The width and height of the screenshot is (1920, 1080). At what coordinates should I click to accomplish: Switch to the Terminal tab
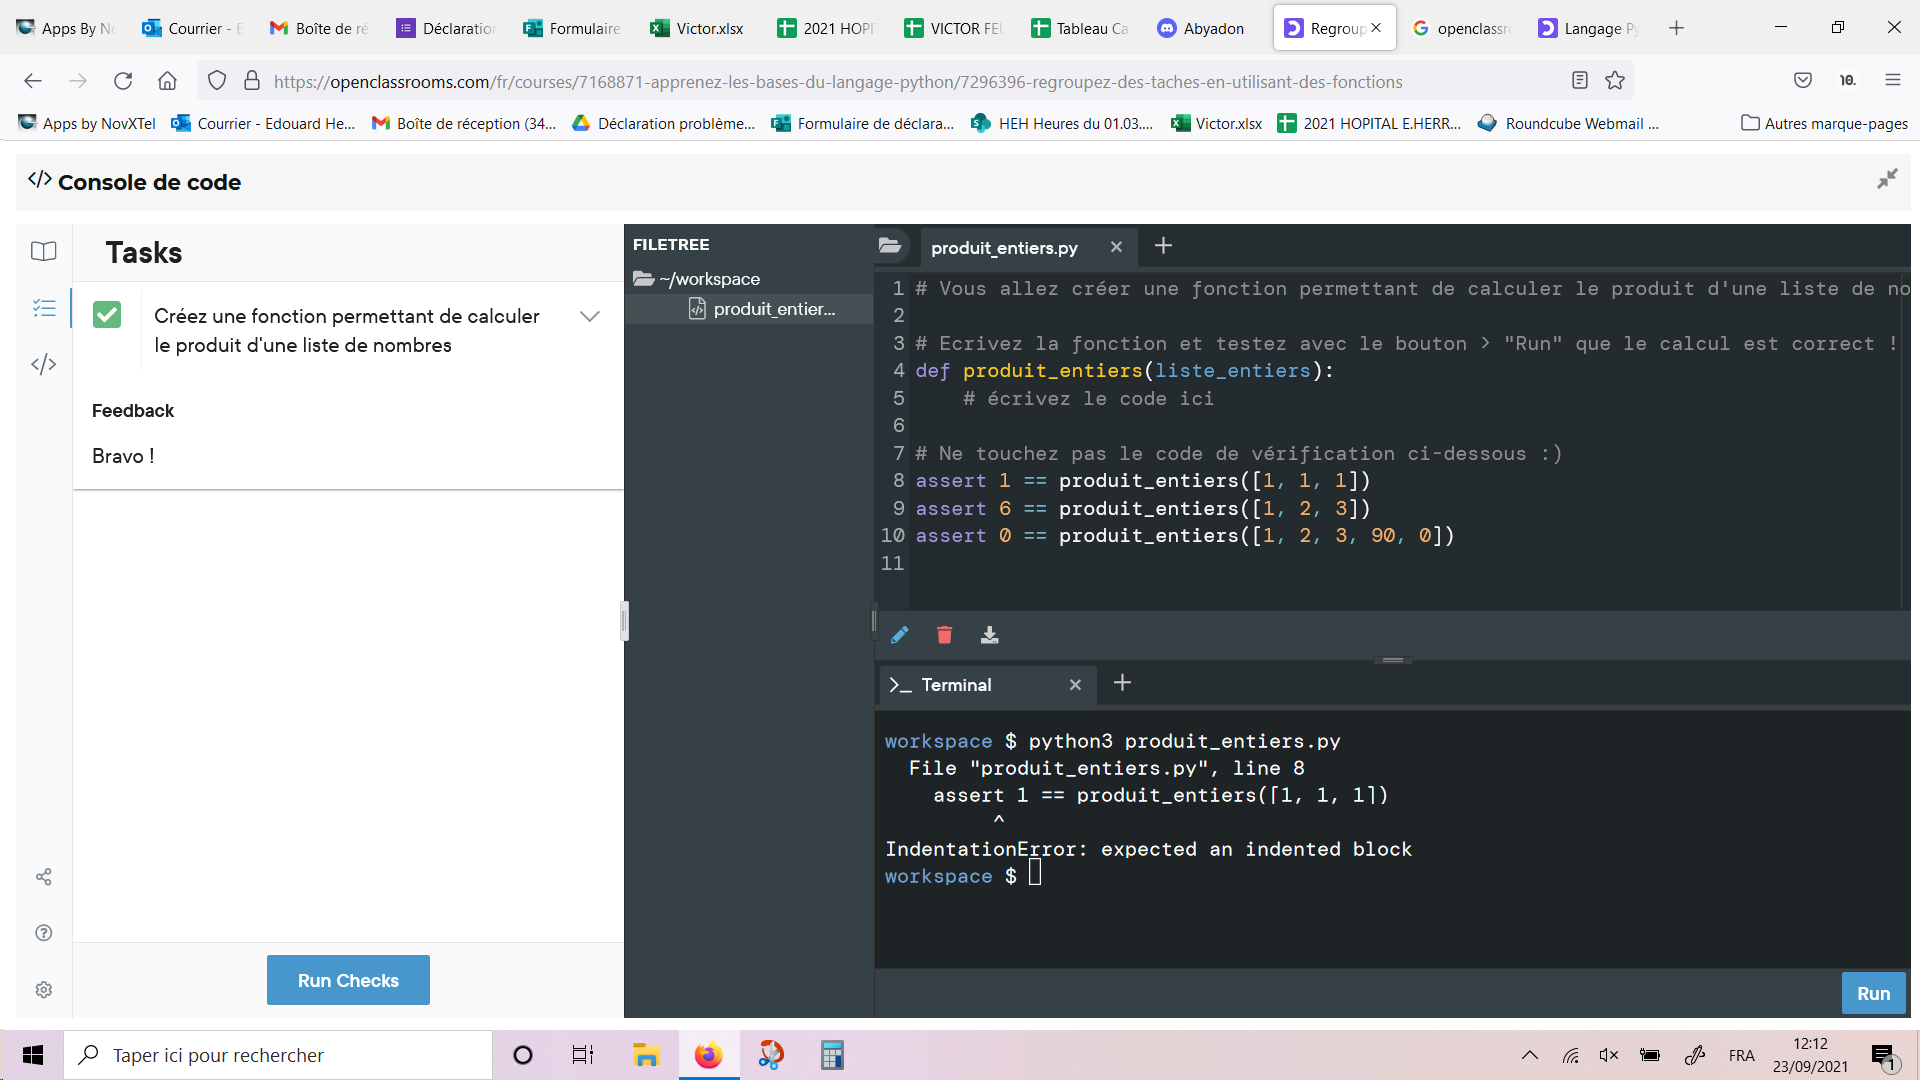(955, 684)
